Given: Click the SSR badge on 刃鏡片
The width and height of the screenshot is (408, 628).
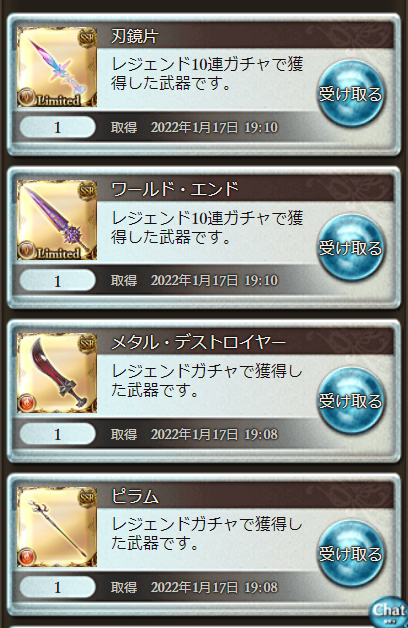Looking at the screenshot, I should tap(87, 38).
